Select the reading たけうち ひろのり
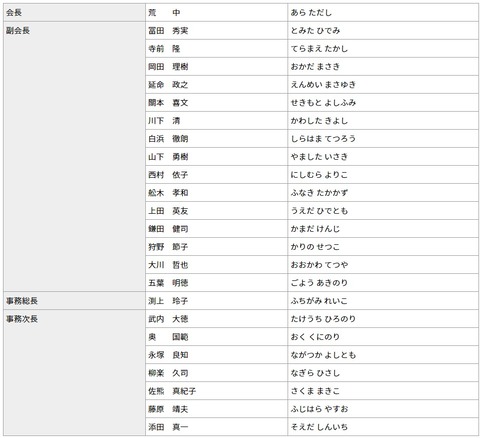 click(x=323, y=319)
